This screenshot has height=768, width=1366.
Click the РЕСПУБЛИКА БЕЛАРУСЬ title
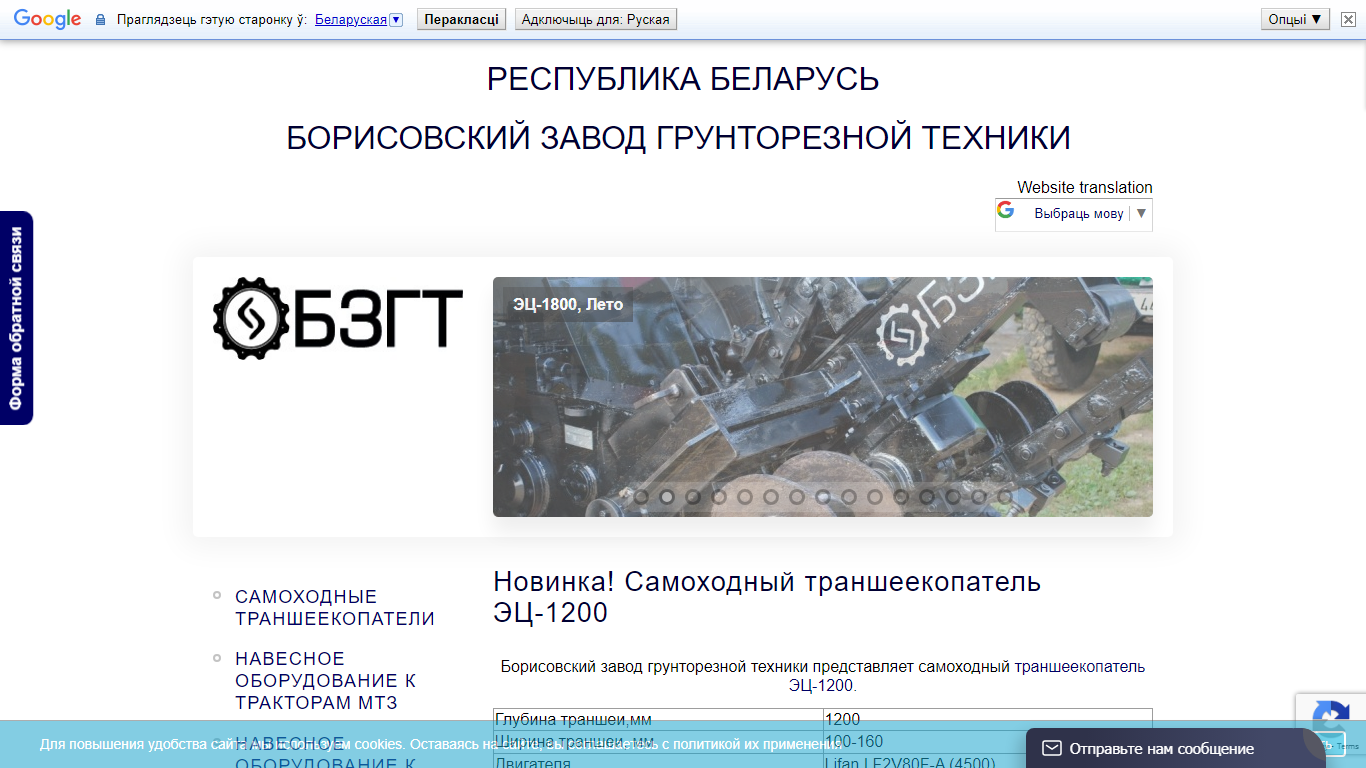683,79
